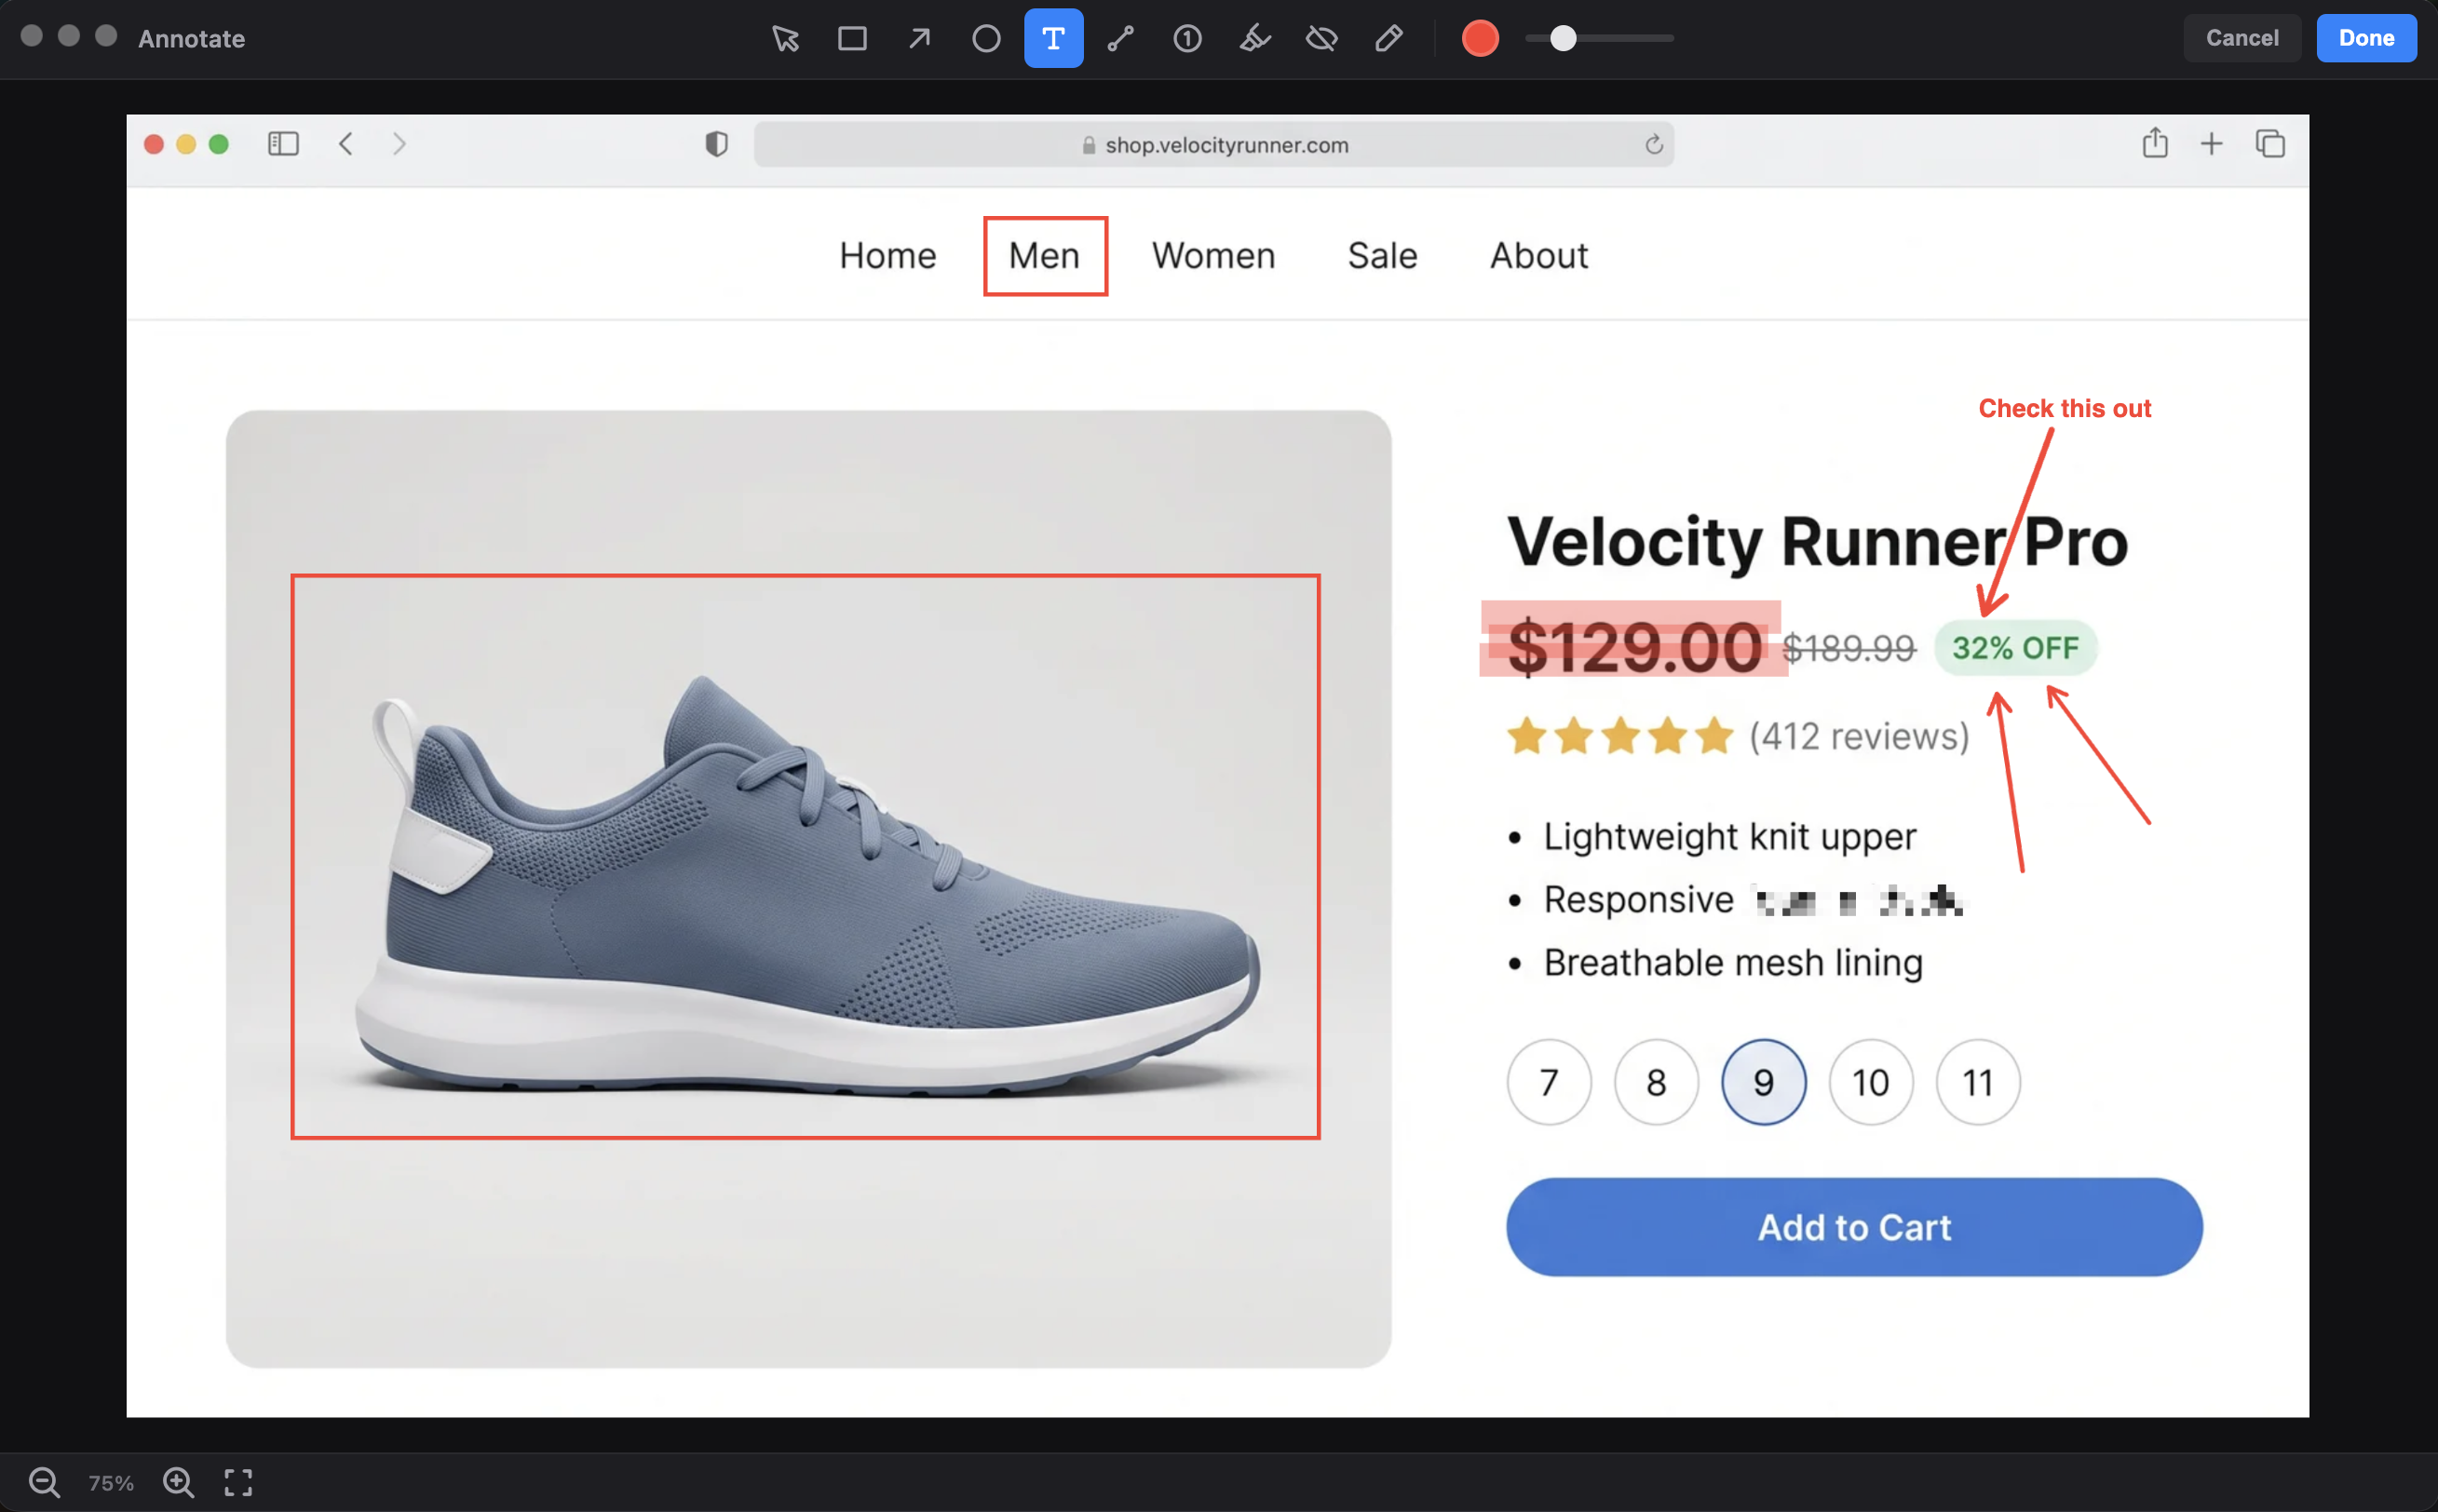Adjust the stroke size slider
This screenshot has width=2438, height=1512.
point(1598,39)
